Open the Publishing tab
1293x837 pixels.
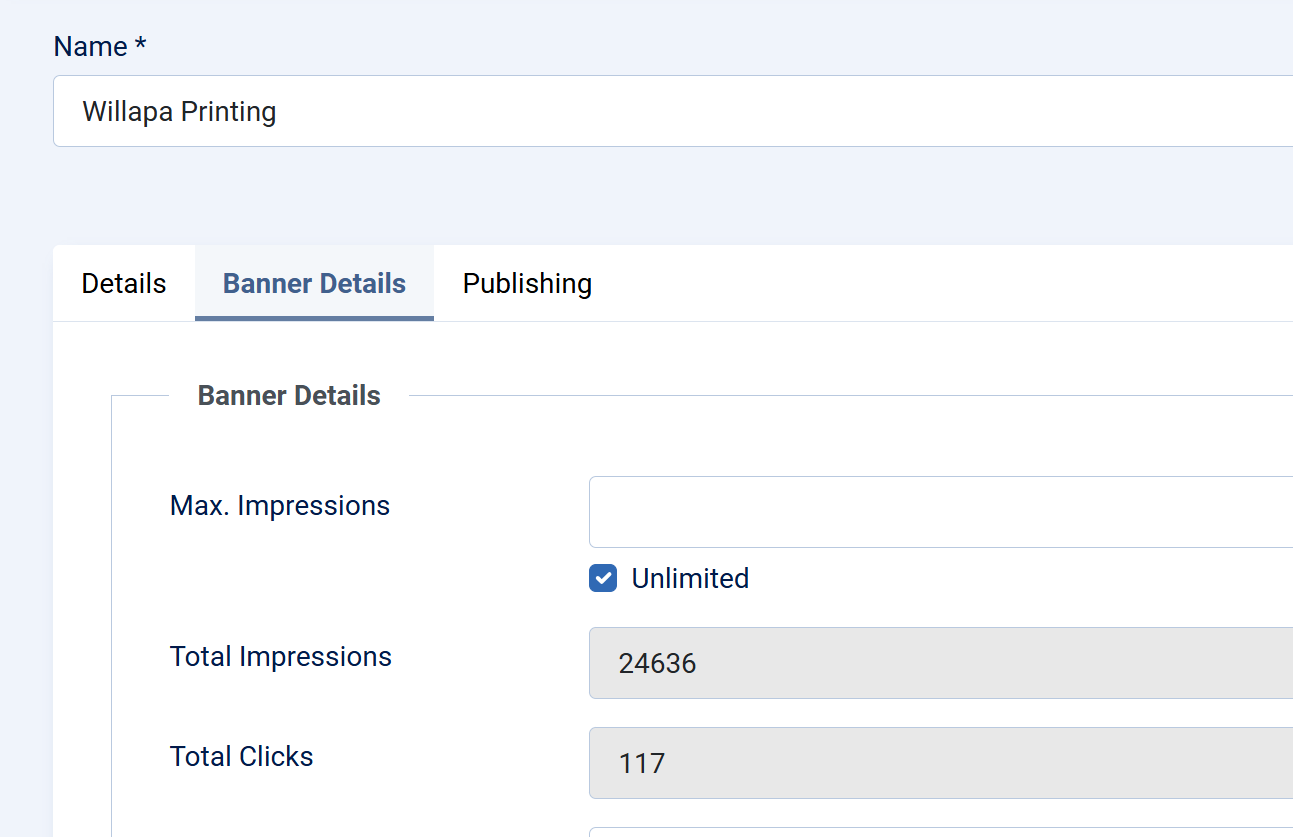pyautogui.click(x=527, y=283)
